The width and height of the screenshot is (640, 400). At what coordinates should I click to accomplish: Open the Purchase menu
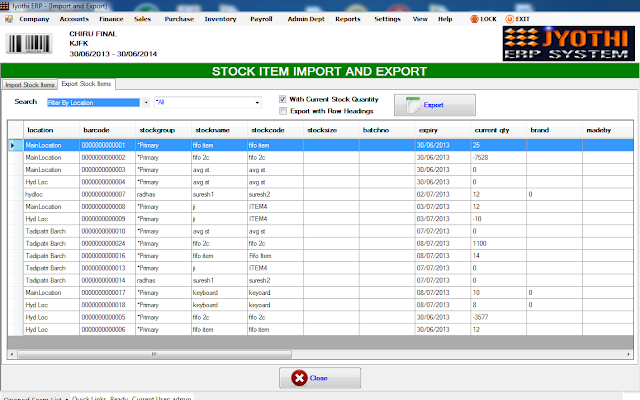click(179, 19)
